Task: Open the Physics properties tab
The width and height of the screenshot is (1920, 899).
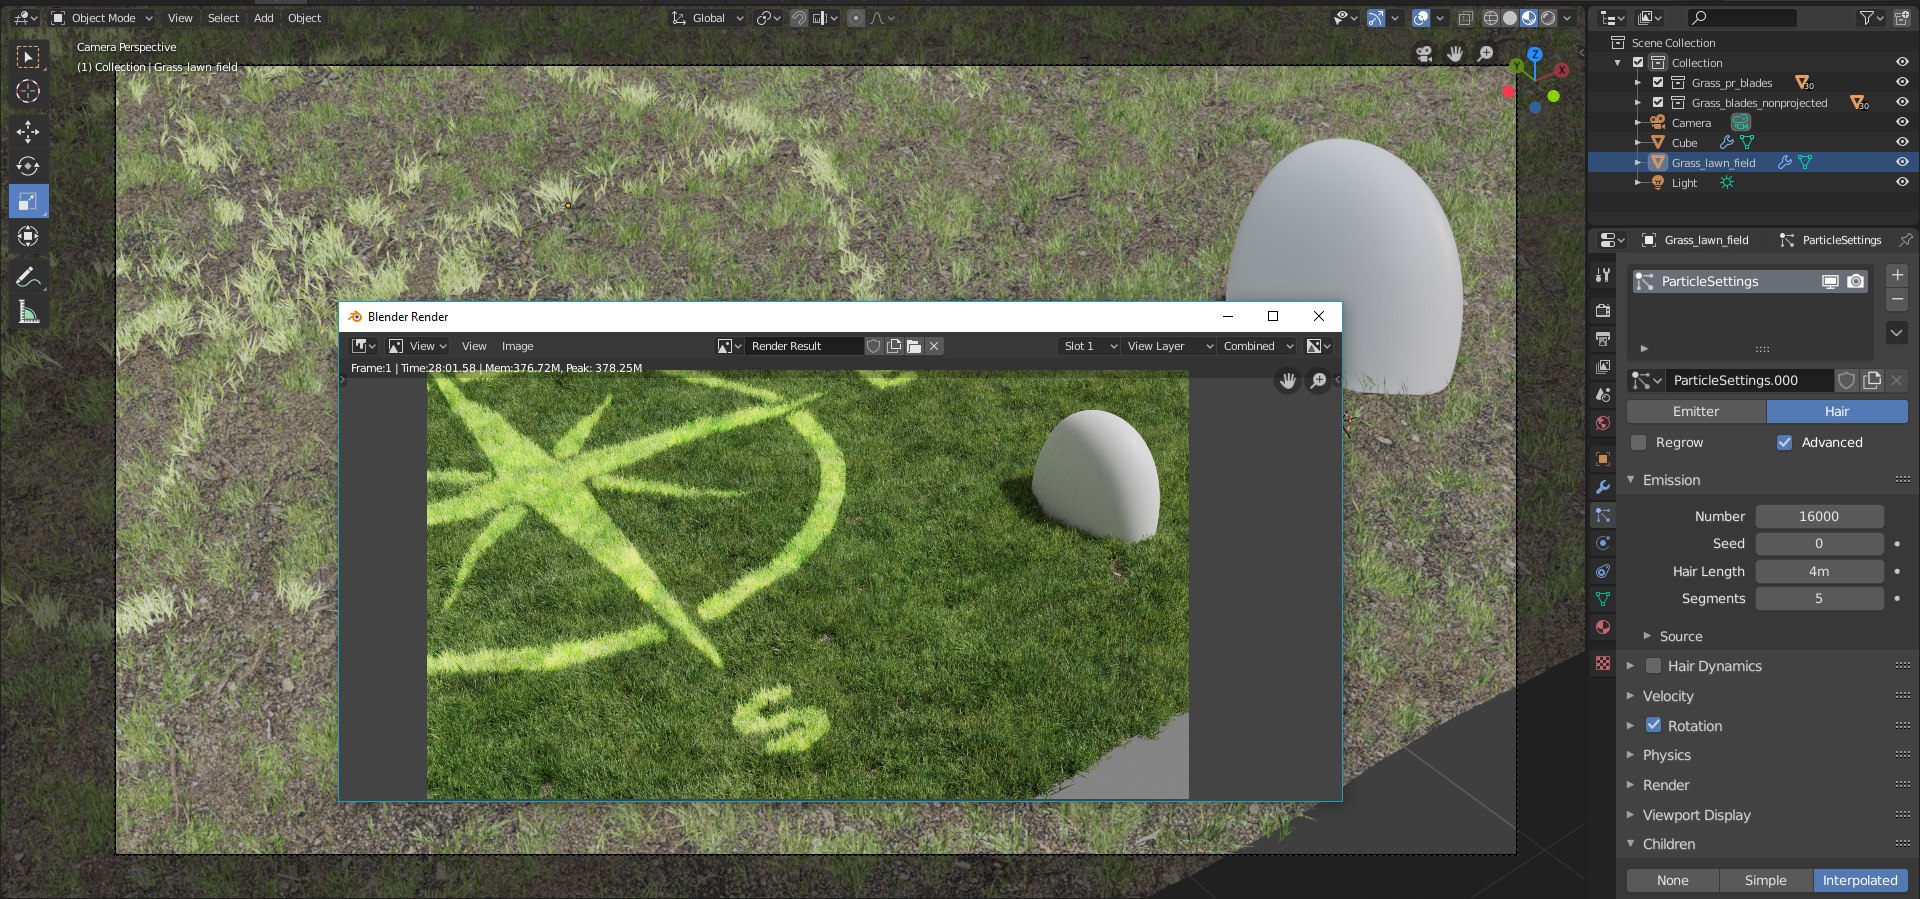Action: [1603, 543]
